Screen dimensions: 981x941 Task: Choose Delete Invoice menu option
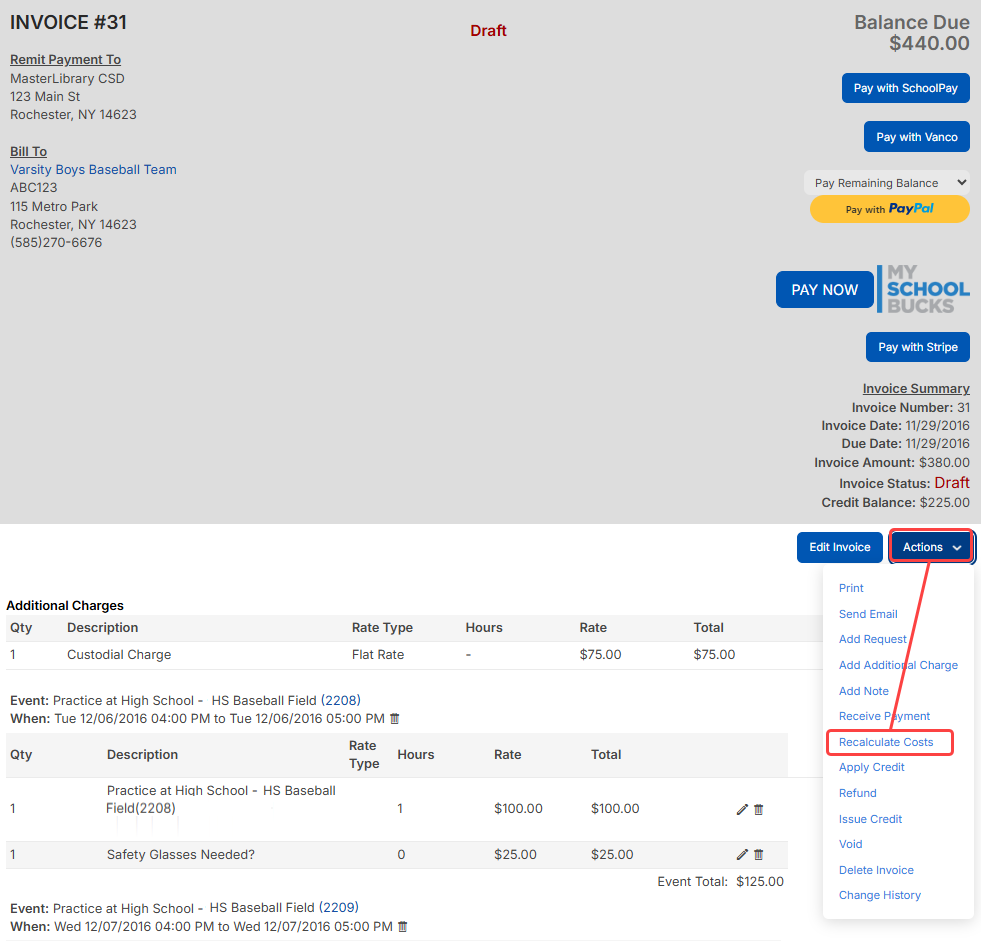click(x=876, y=870)
